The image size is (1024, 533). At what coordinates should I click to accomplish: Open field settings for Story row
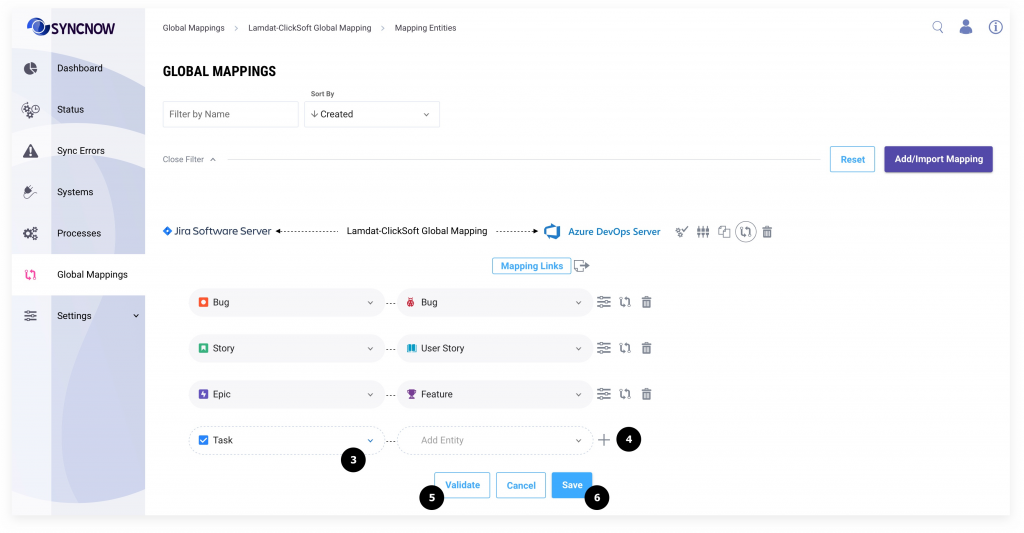click(604, 348)
